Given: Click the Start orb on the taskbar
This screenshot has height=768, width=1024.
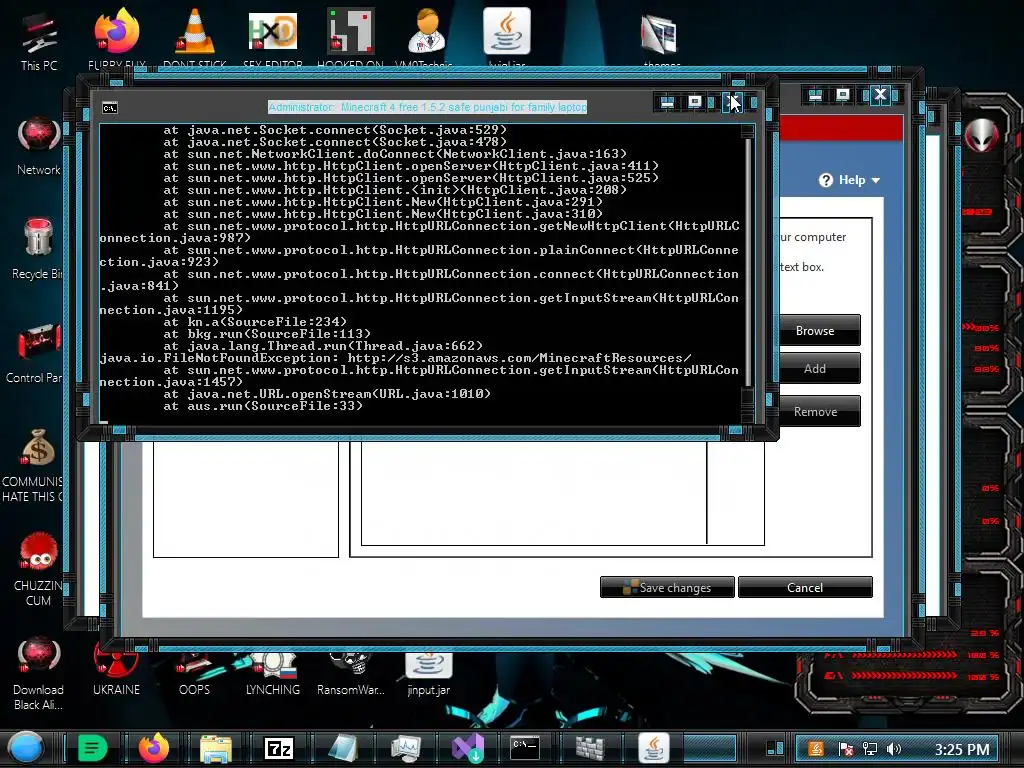Looking at the screenshot, I should point(25,748).
